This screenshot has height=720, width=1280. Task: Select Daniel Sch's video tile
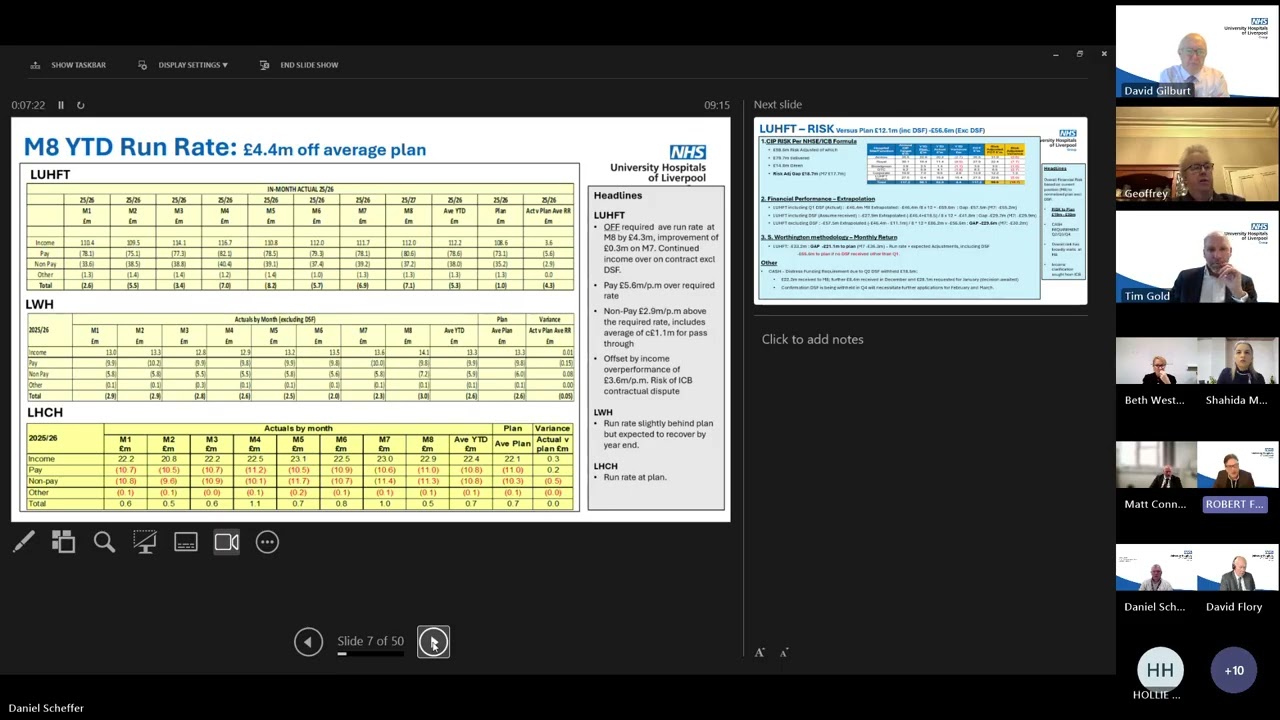(1156, 580)
